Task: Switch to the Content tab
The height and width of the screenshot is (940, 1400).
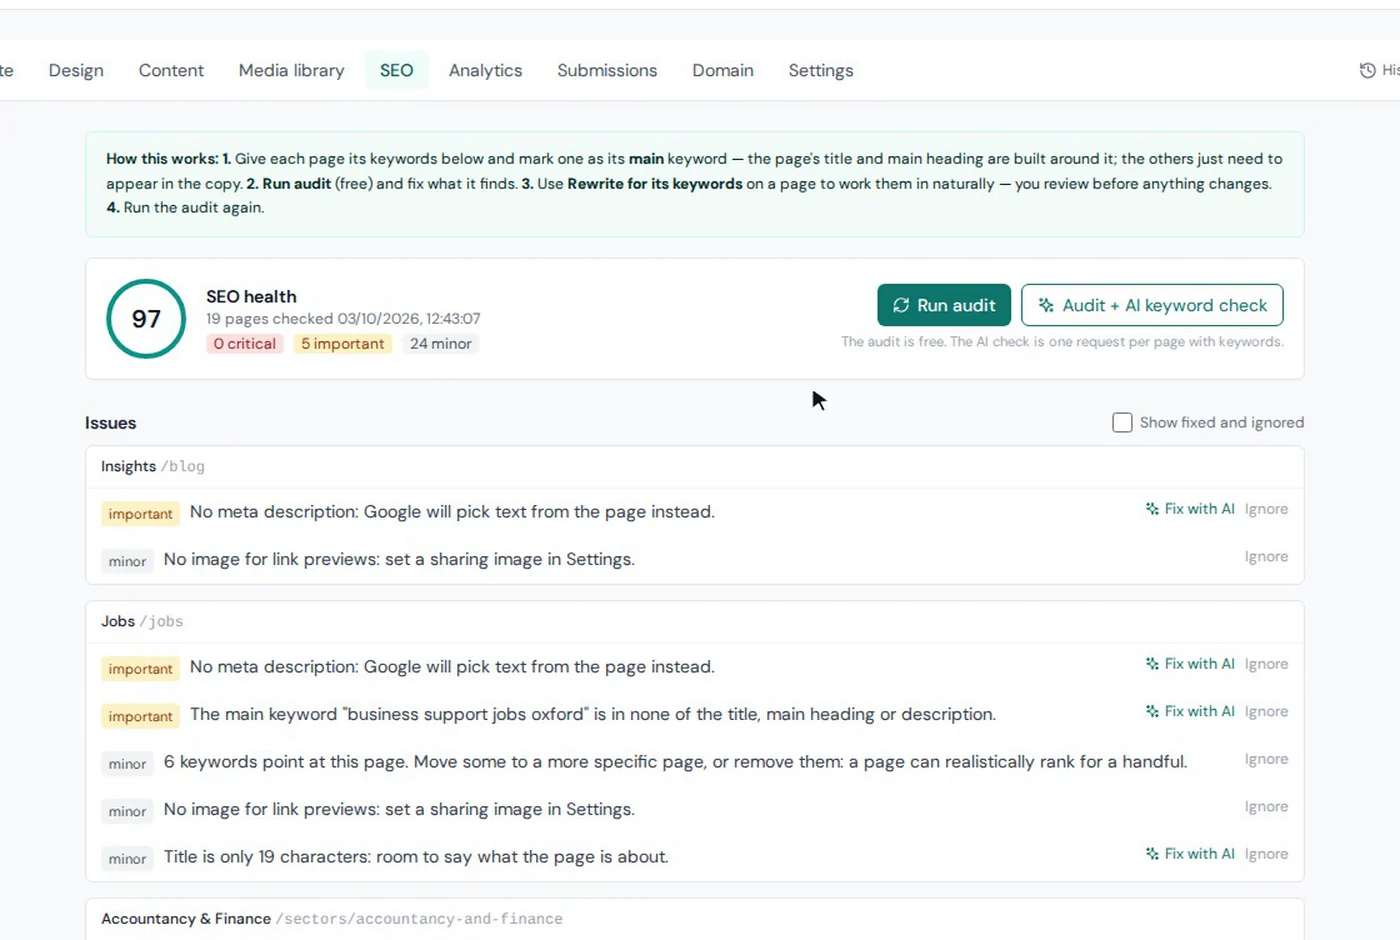Action: pyautogui.click(x=171, y=70)
